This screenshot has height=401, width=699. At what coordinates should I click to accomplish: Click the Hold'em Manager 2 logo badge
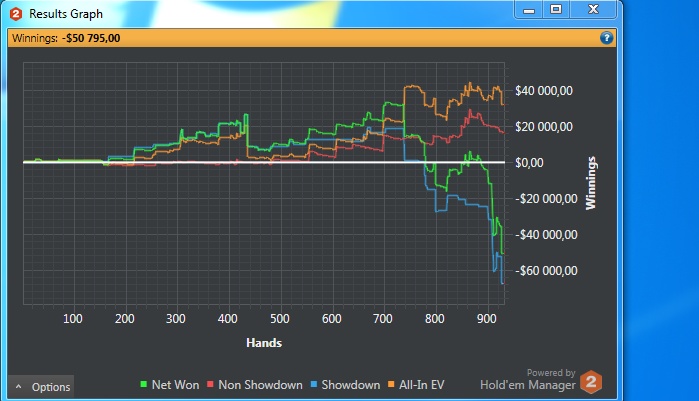point(591,382)
